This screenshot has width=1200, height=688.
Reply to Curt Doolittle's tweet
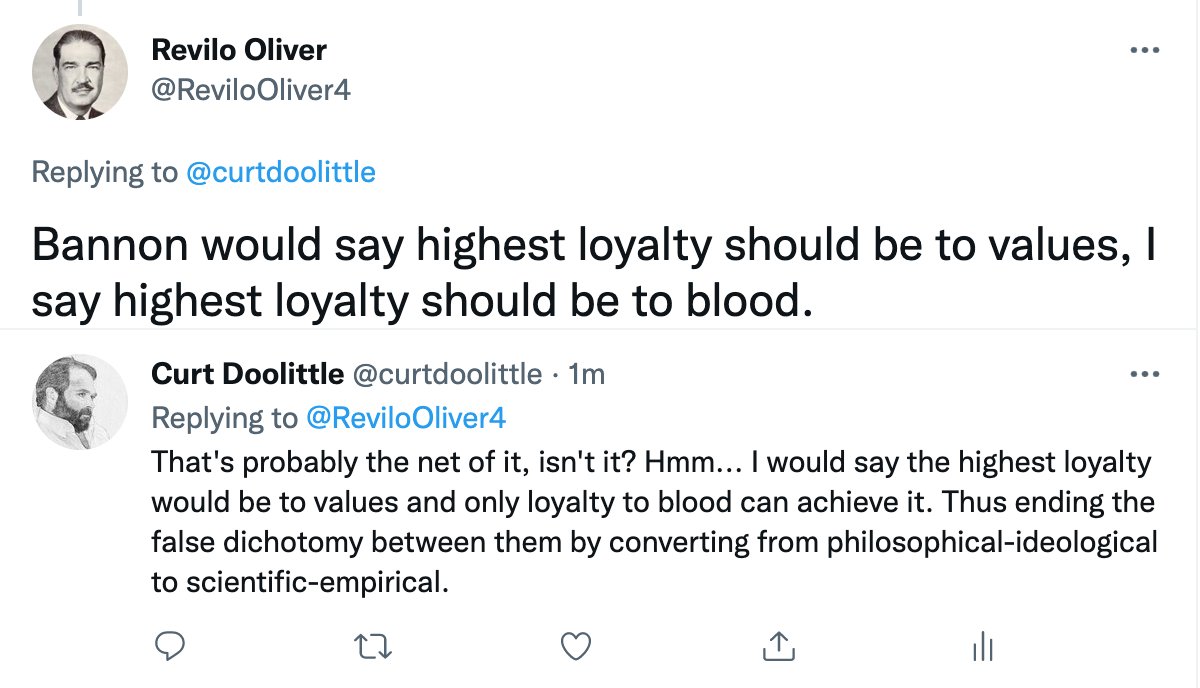[169, 647]
